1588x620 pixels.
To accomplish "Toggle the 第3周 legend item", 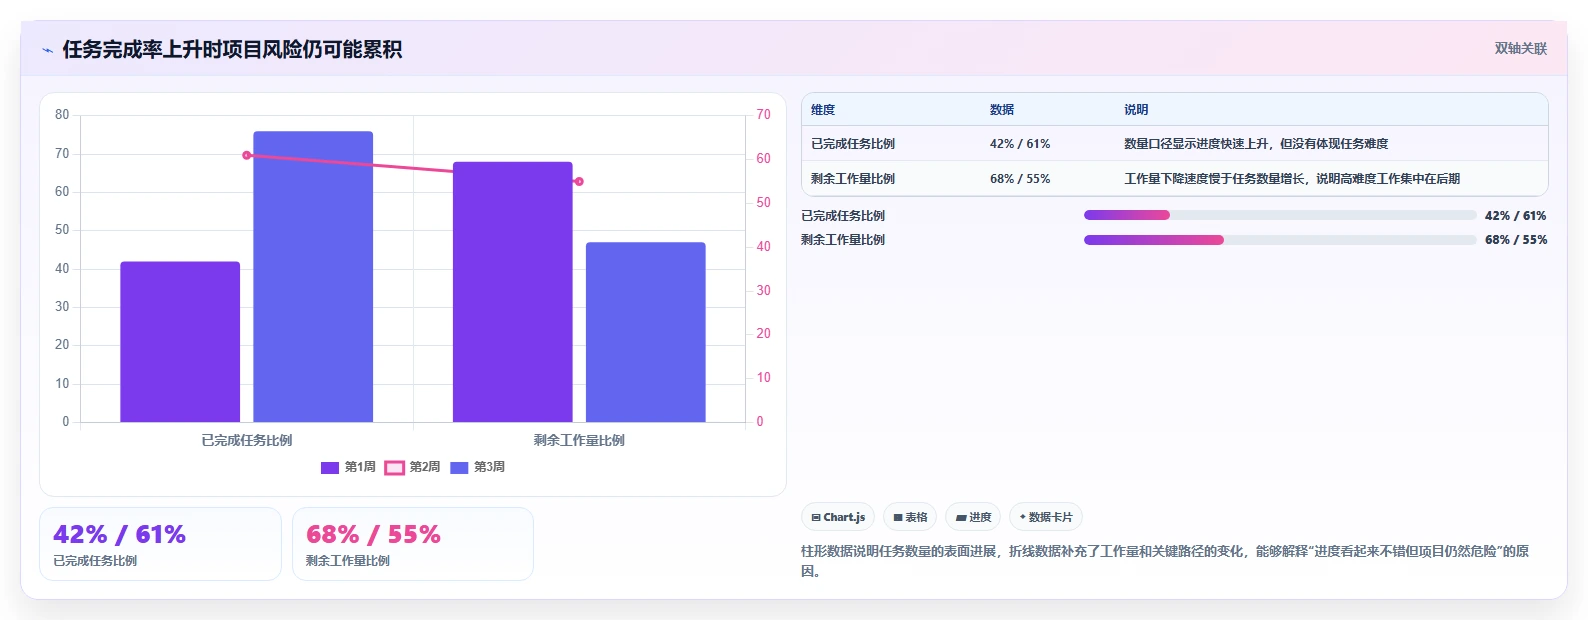I will [x=477, y=467].
